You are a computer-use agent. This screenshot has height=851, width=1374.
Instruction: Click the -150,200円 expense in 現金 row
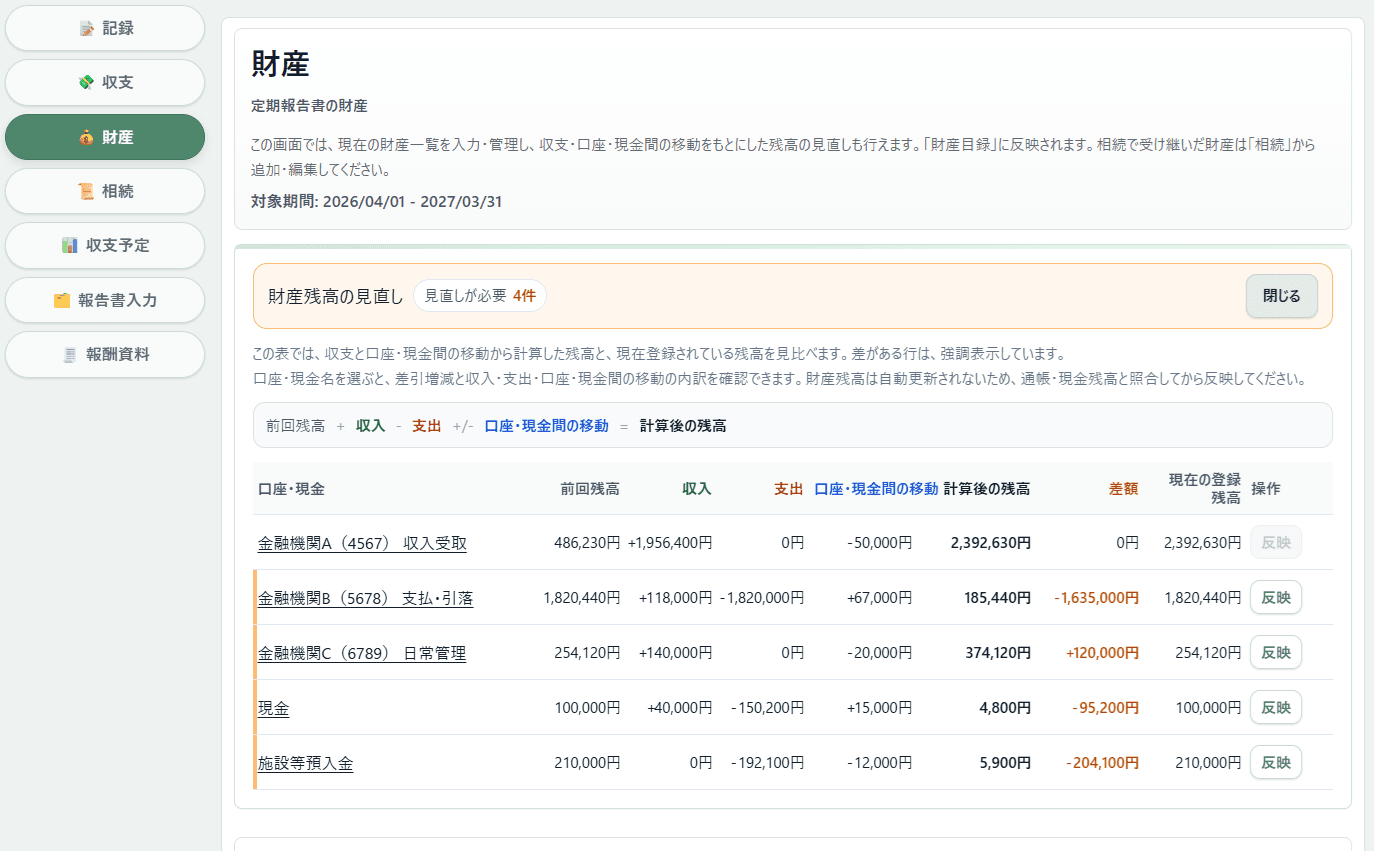click(x=768, y=708)
